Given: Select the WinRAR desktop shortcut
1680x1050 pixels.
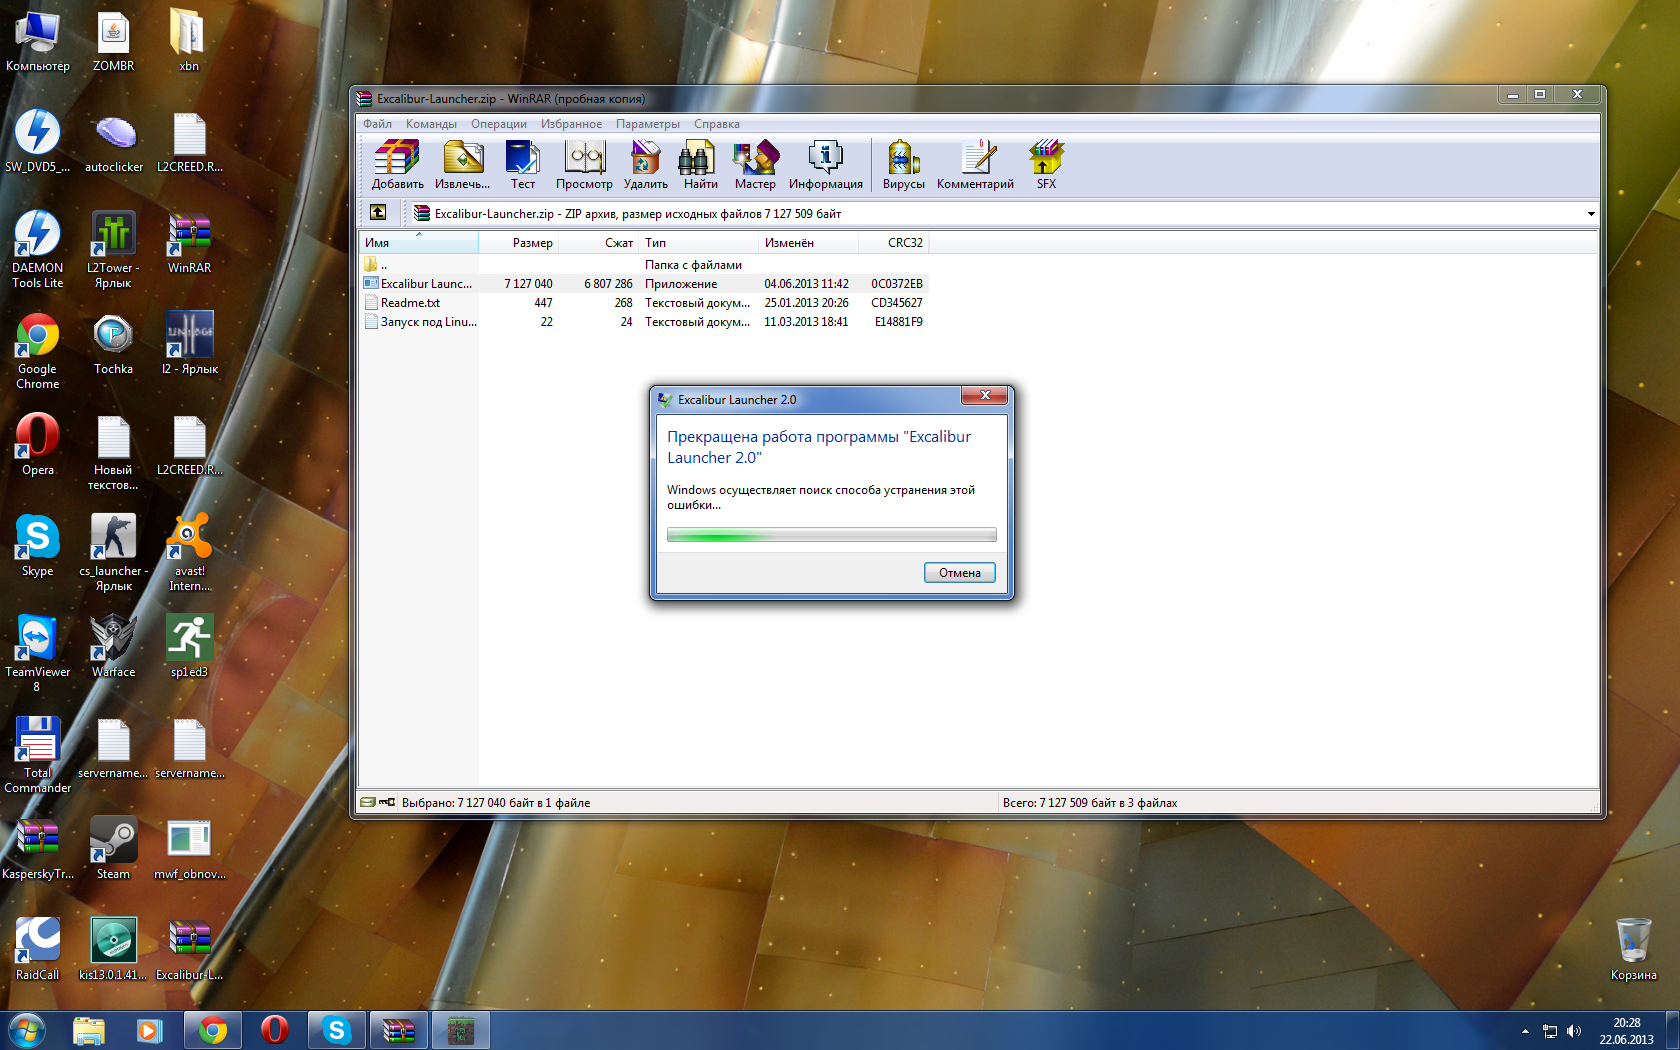Looking at the screenshot, I should [189, 243].
